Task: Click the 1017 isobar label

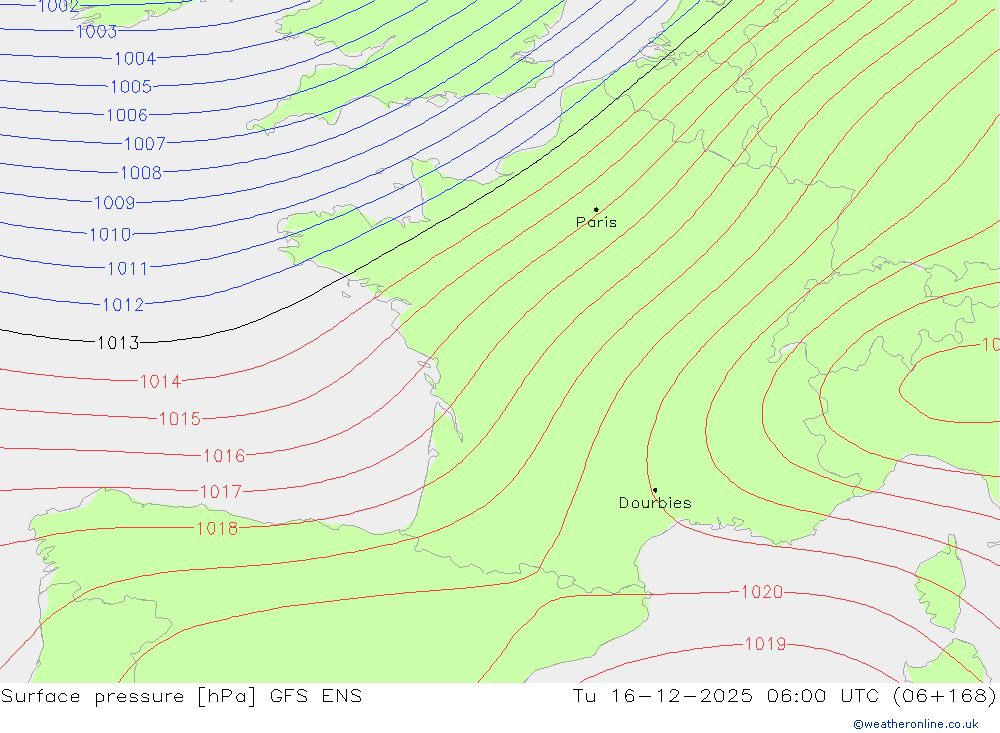Action: pyautogui.click(x=221, y=492)
